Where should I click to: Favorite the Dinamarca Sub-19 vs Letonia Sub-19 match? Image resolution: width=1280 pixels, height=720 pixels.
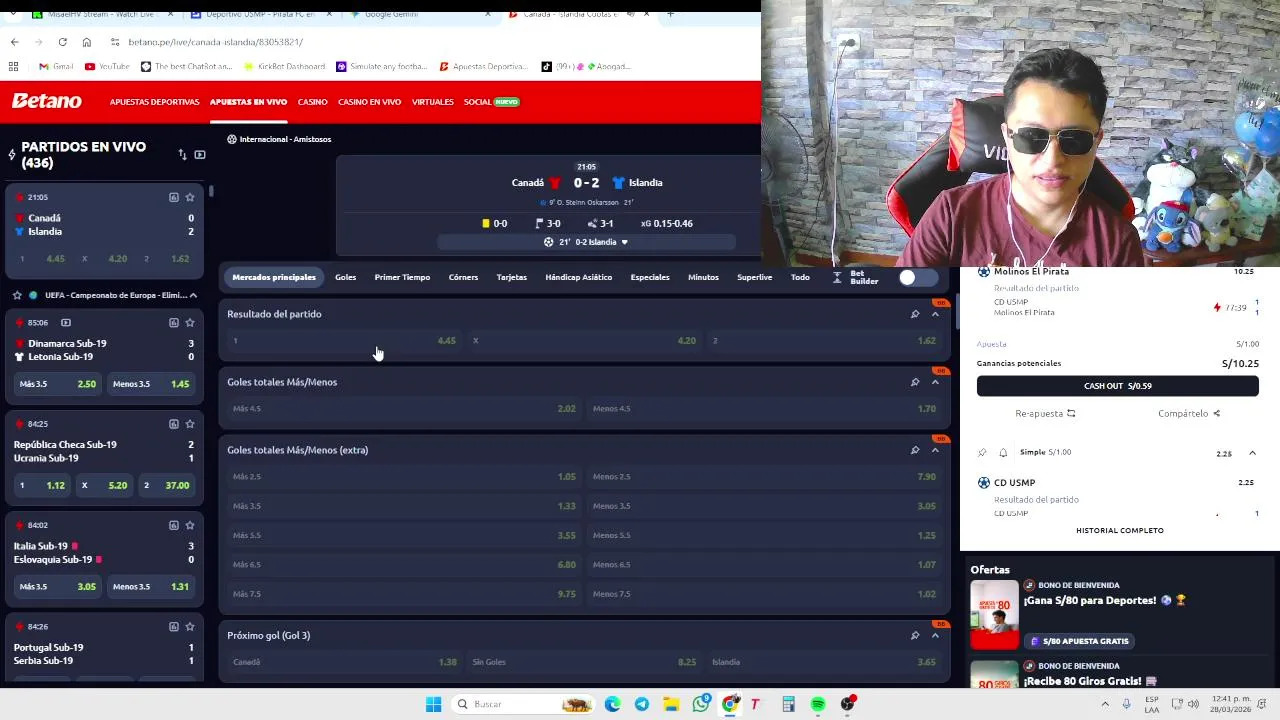(190, 323)
